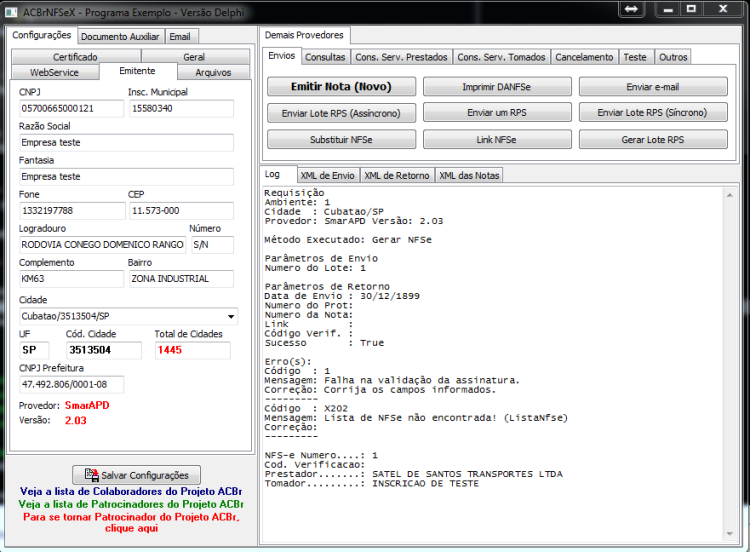The height and width of the screenshot is (552, 750).
Task: Click 'Código : X202' log line
Action: pyautogui.click(x=306, y=408)
